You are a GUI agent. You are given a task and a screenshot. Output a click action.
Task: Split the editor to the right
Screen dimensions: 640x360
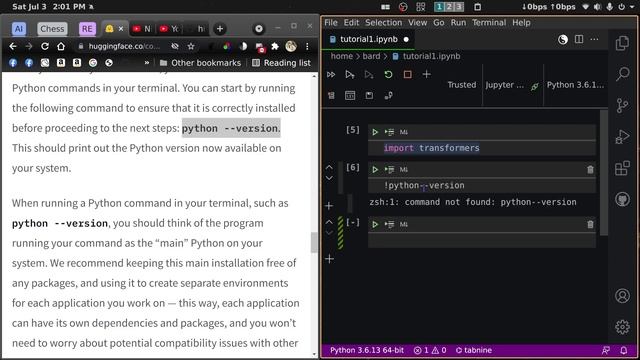579,39
